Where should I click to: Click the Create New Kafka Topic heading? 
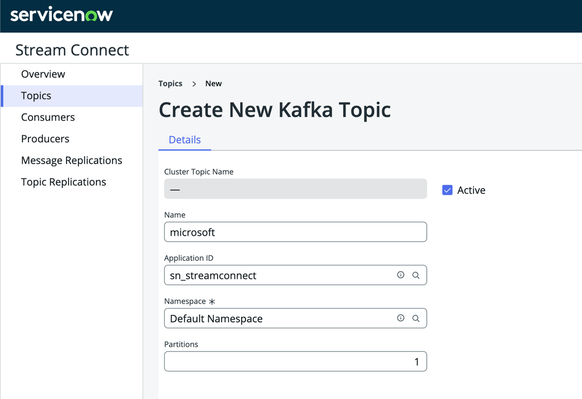(x=275, y=110)
